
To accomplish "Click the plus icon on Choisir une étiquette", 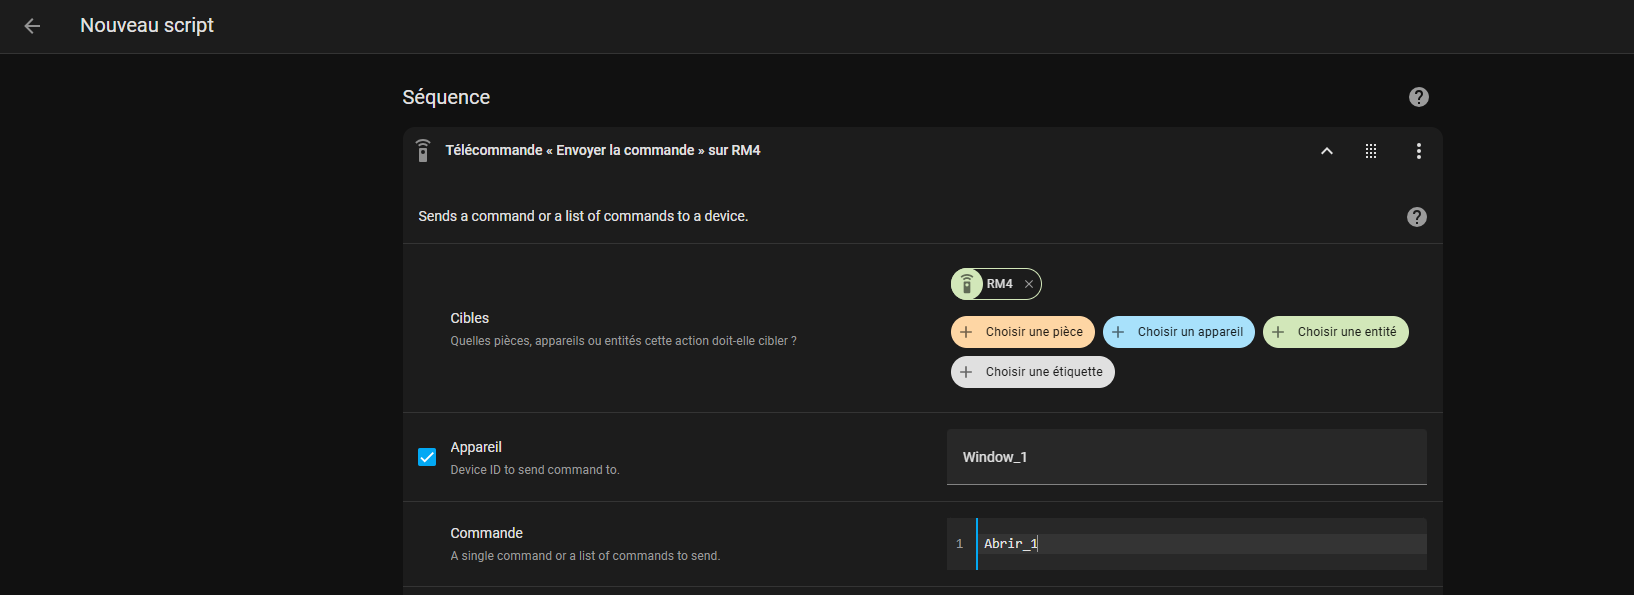I will pos(966,372).
